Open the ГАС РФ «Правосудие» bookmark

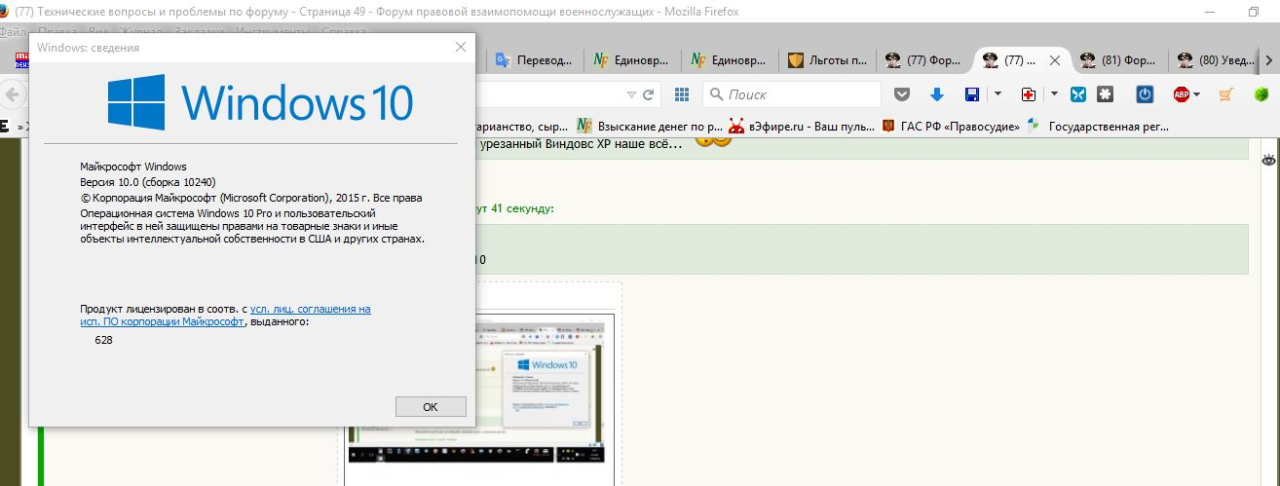pos(950,126)
